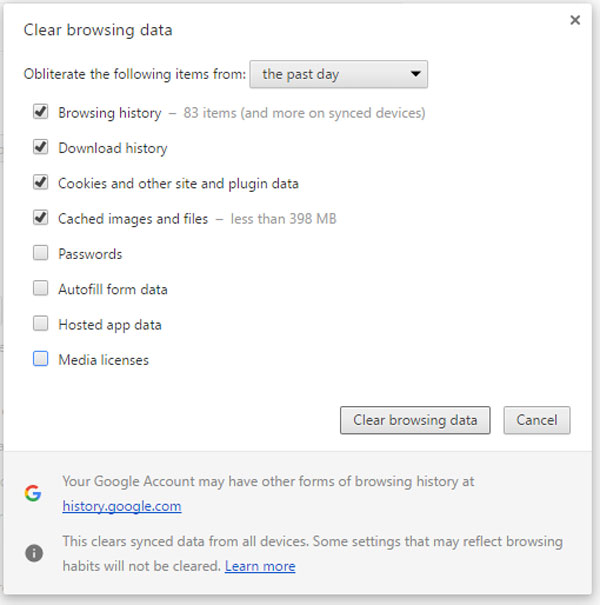Tick the Autofill form data checkbox
The width and height of the screenshot is (600, 605).
pyautogui.click(x=41, y=289)
